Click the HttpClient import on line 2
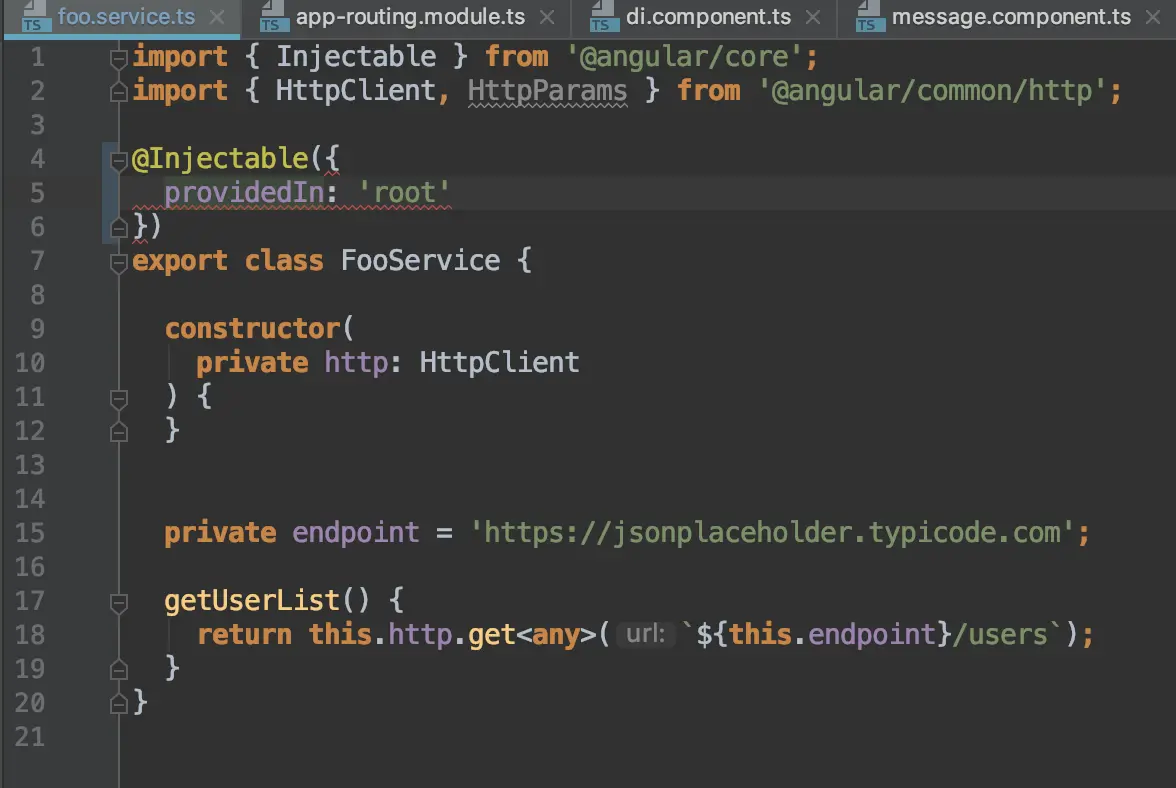This screenshot has height=788, width=1176. tap(356, 91)
